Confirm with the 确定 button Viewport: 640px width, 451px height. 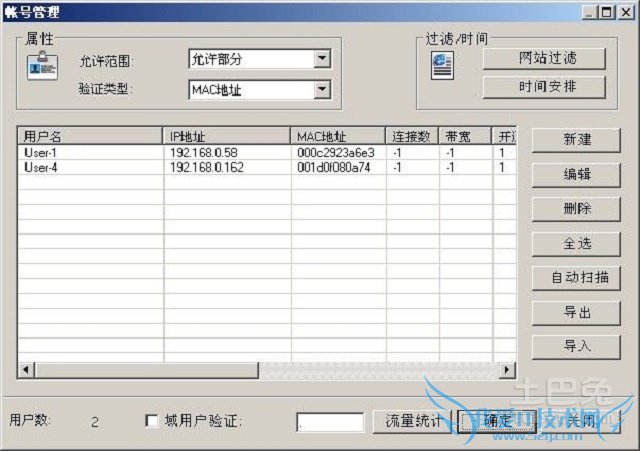click(497, 421)
